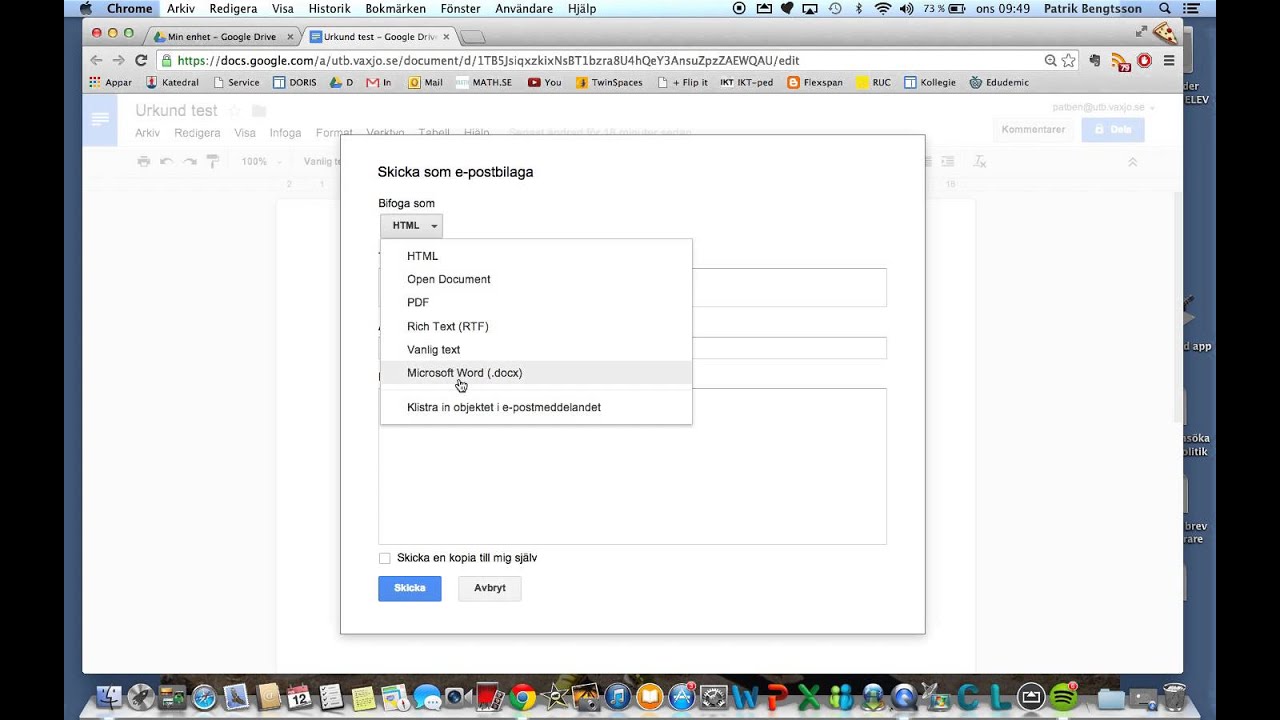
Task: Open the Mail bookmark
Action: (x=426, y=82)
